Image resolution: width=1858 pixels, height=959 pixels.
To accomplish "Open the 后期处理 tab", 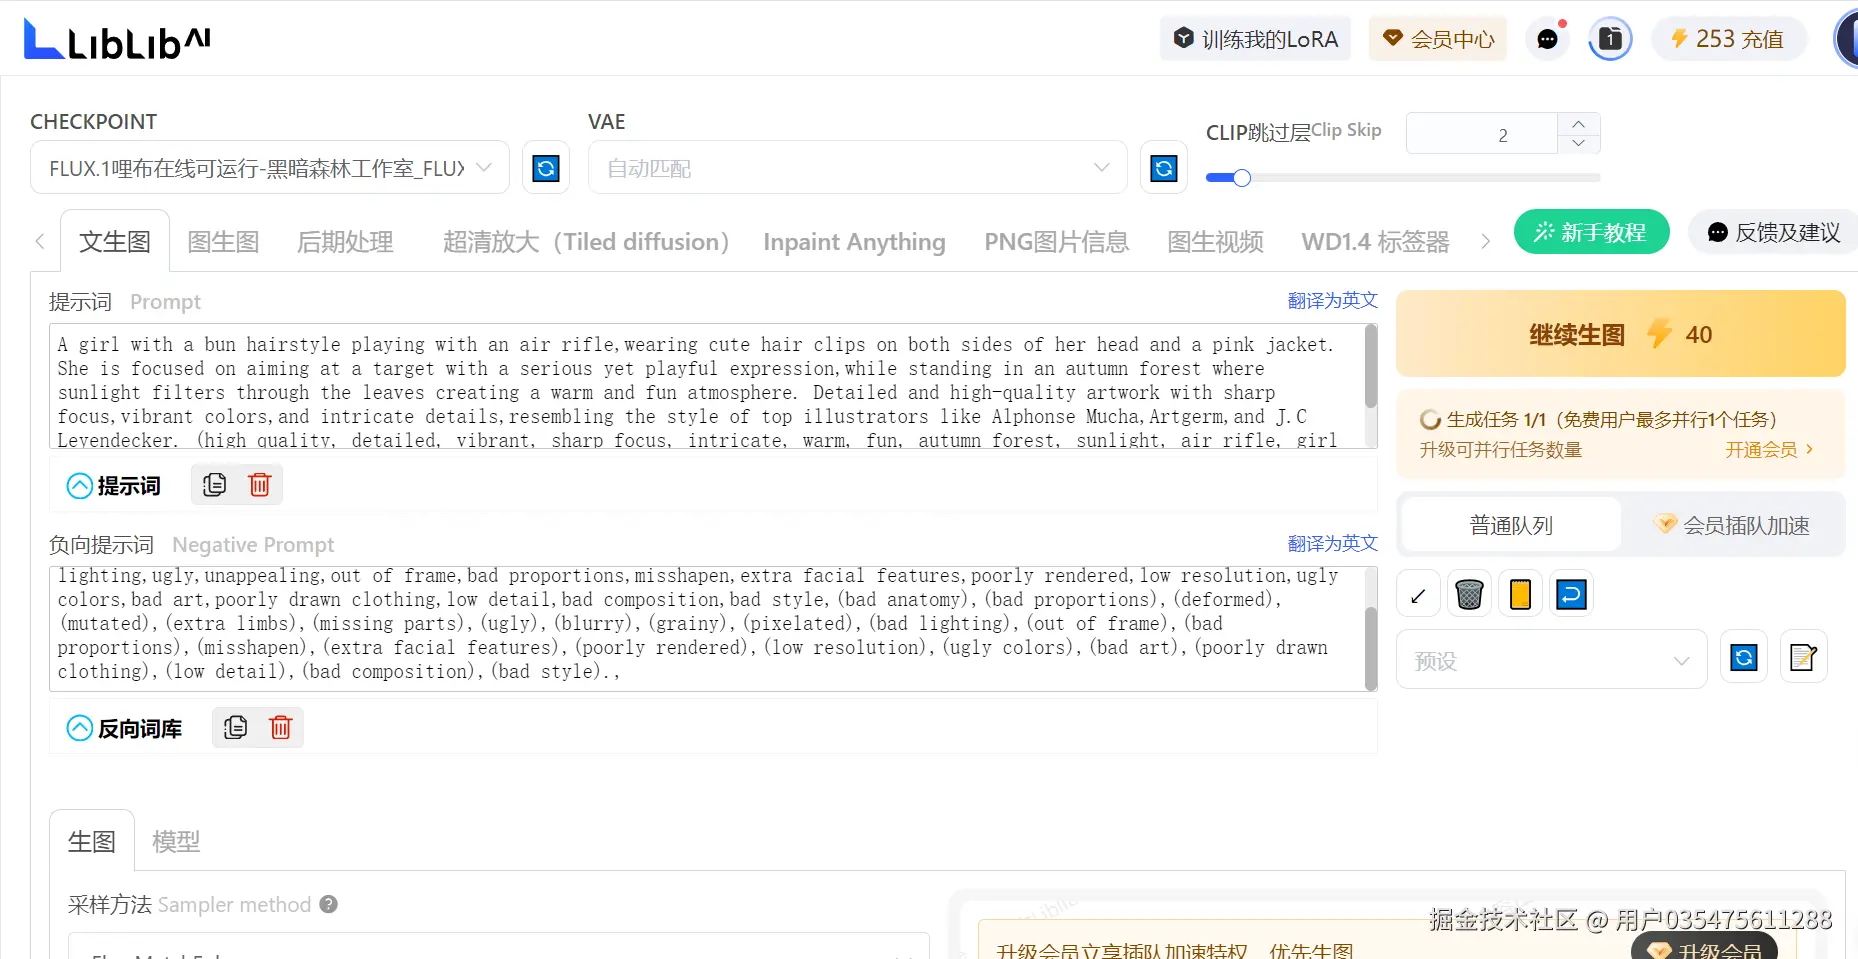I will 345,242.
